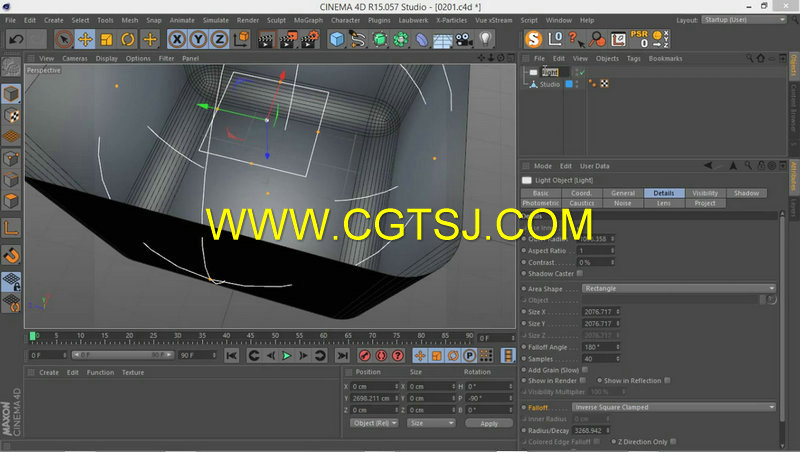Toggle Add Grain (Slow) checkbox
This screenshot has height=452, width=800.
[x=585, y=370]
